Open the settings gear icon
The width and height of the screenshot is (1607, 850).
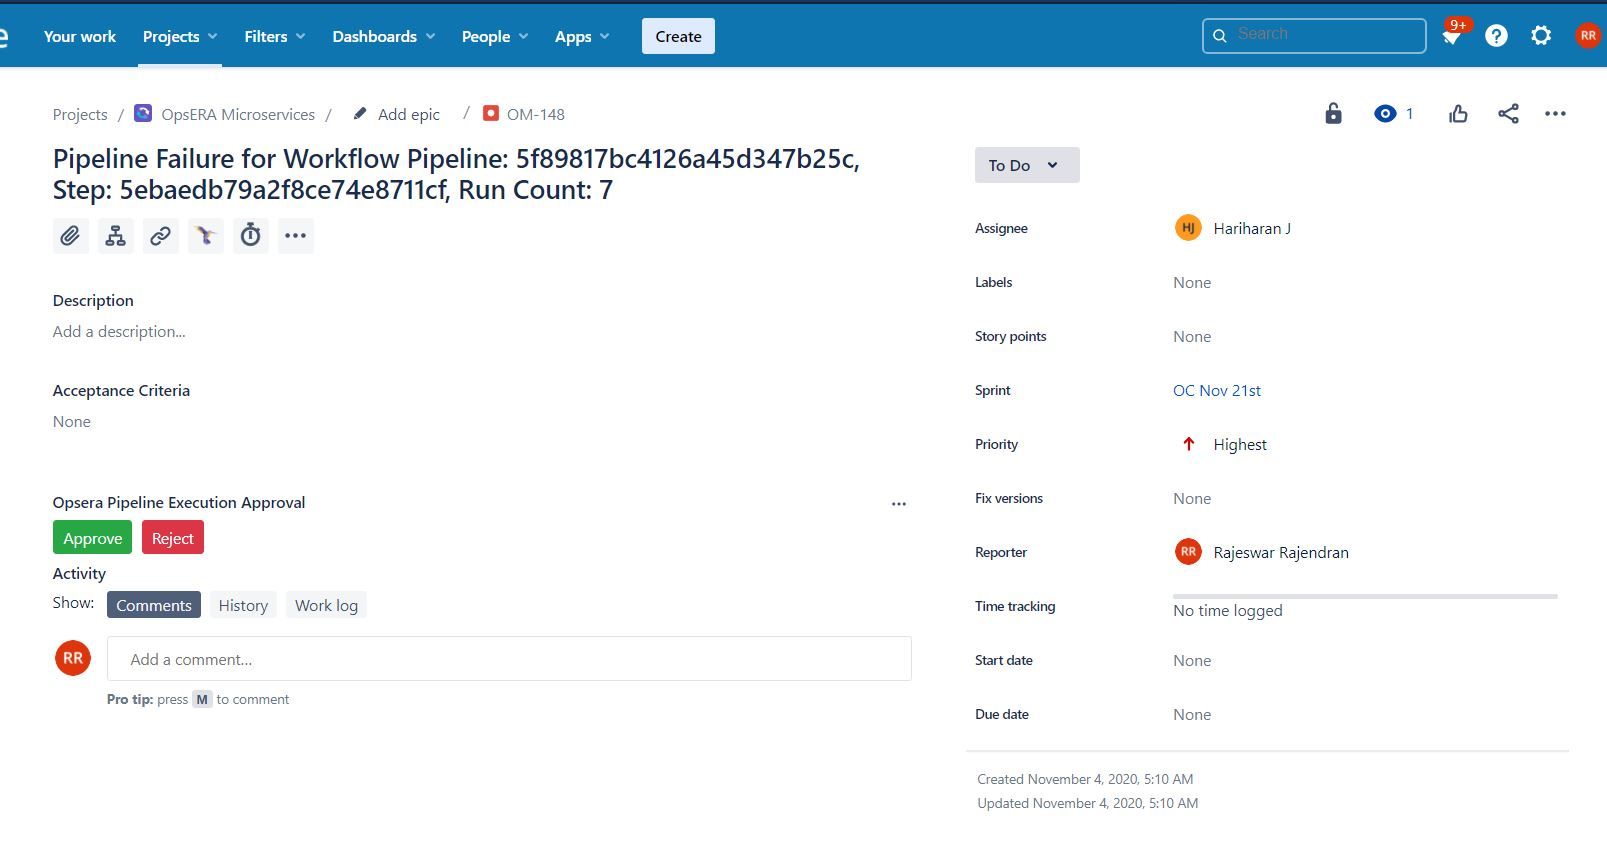tap(1541, 36)
